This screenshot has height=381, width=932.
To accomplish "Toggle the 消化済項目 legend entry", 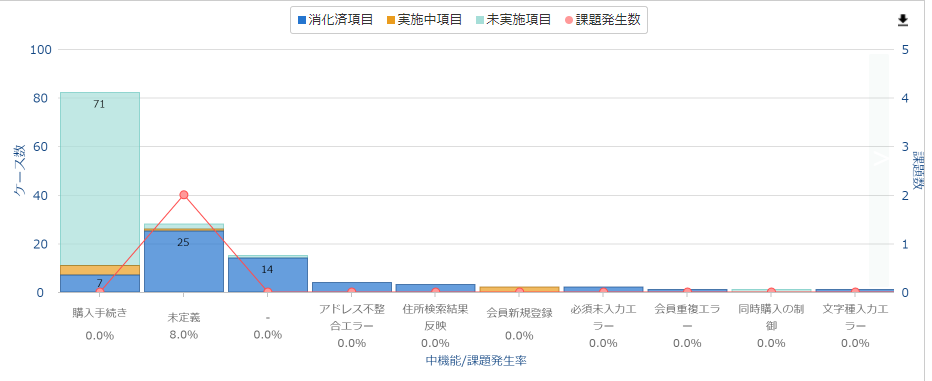I will [x=335, y=20].
